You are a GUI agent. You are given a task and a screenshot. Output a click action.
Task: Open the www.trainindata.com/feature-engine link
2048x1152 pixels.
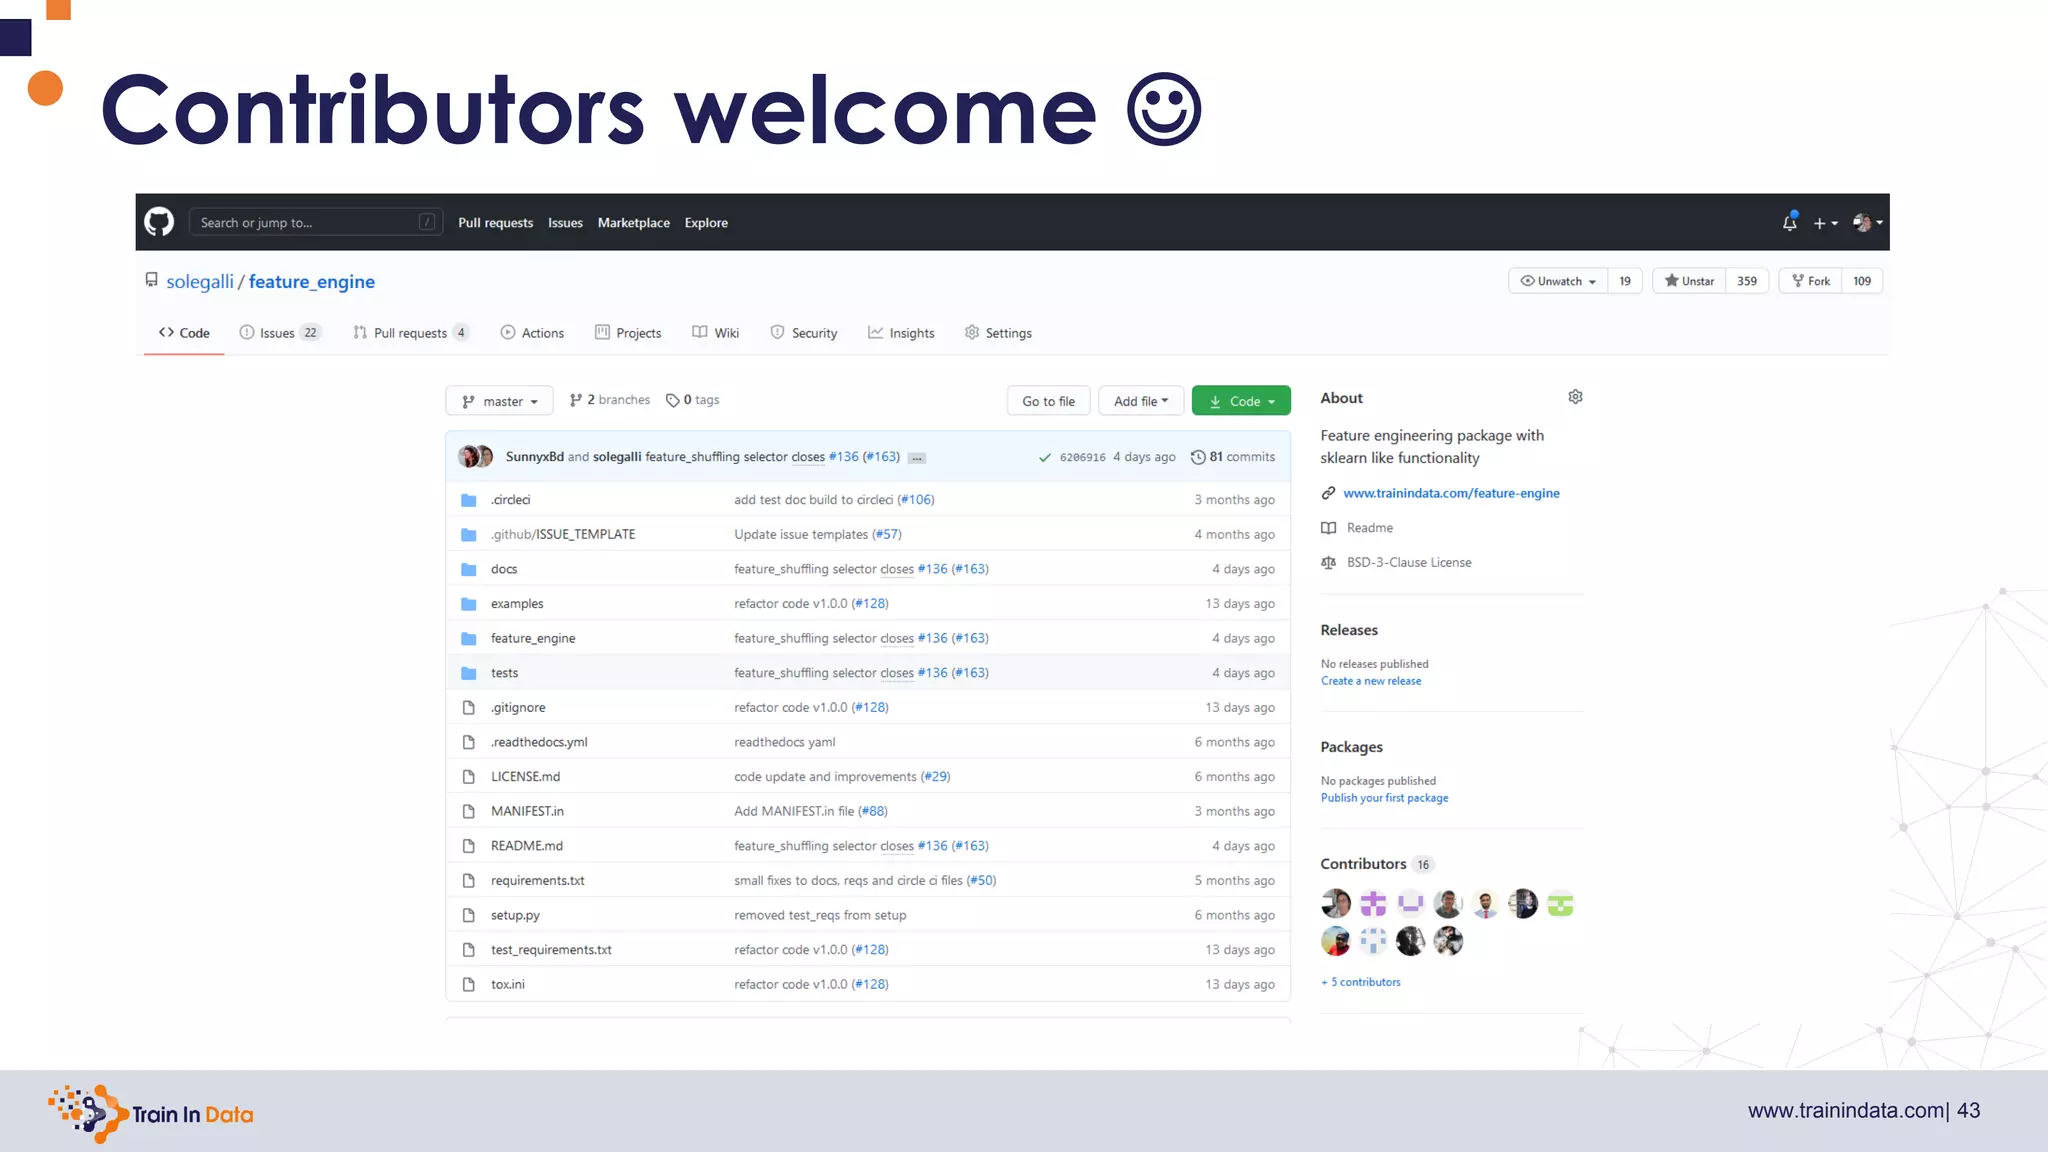(x=1451, y=493)
